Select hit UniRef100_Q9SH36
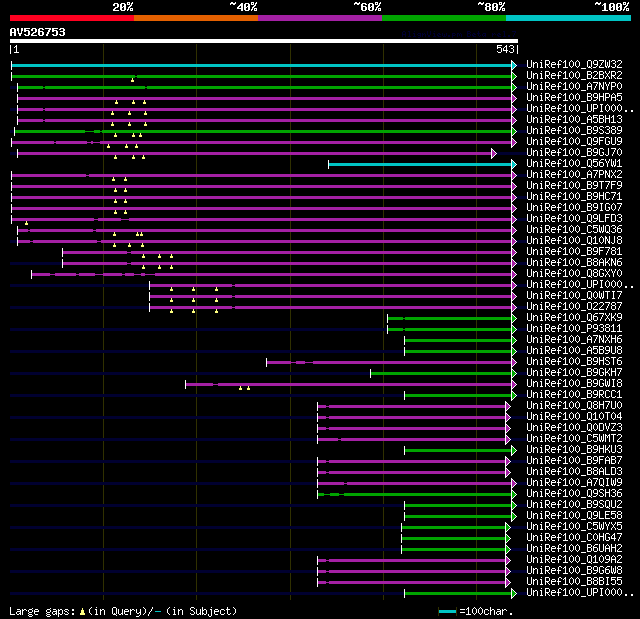This screenshot has width=640, height=619. coord(574,494)
